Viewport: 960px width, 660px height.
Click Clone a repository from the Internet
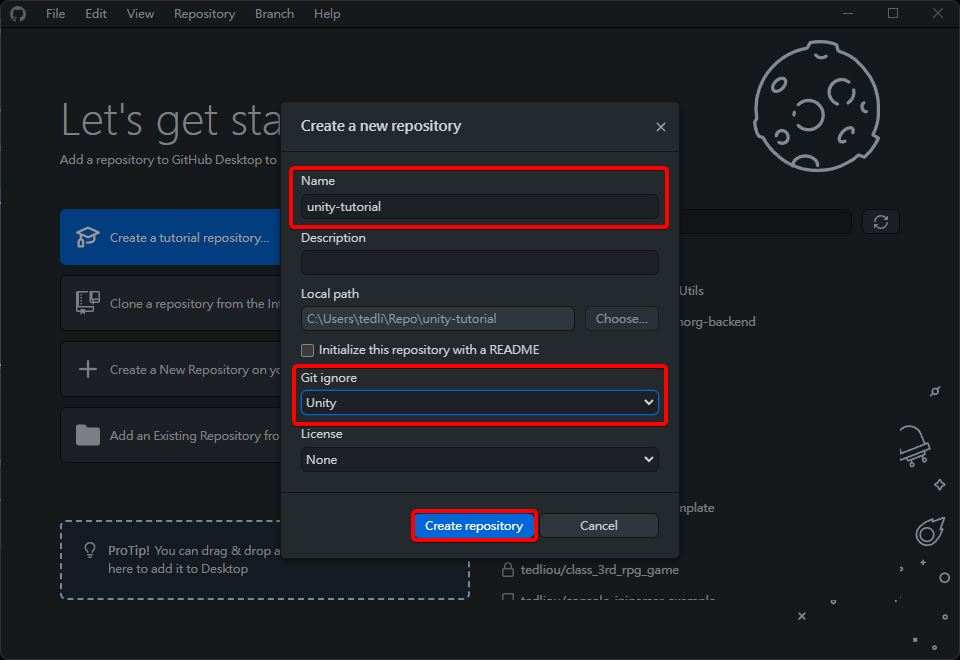coord(170,303)
